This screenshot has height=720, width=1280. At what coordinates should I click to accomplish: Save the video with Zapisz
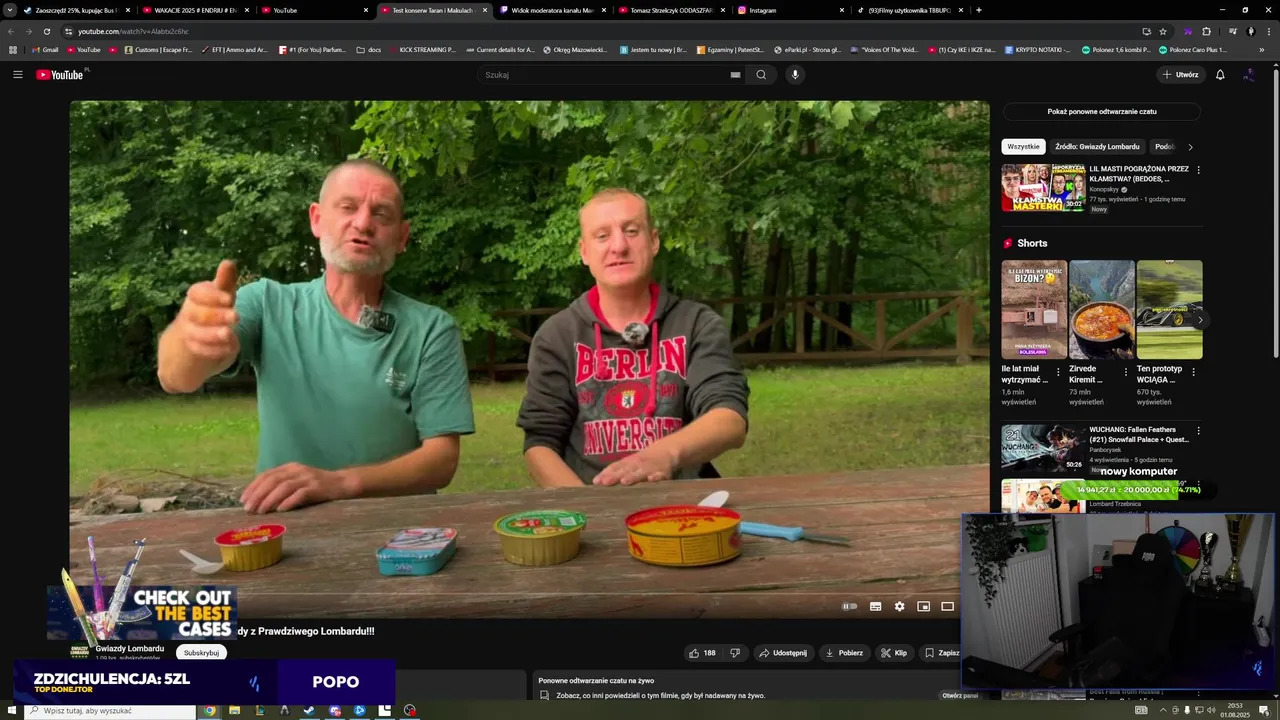942,653
